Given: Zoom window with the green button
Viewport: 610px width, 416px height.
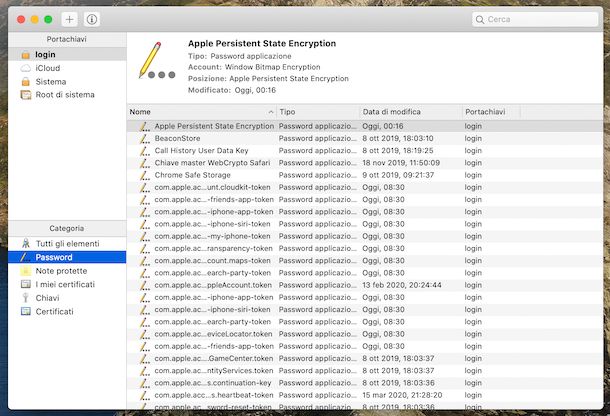Looking at the screenshot, I should tap(48, 19).
